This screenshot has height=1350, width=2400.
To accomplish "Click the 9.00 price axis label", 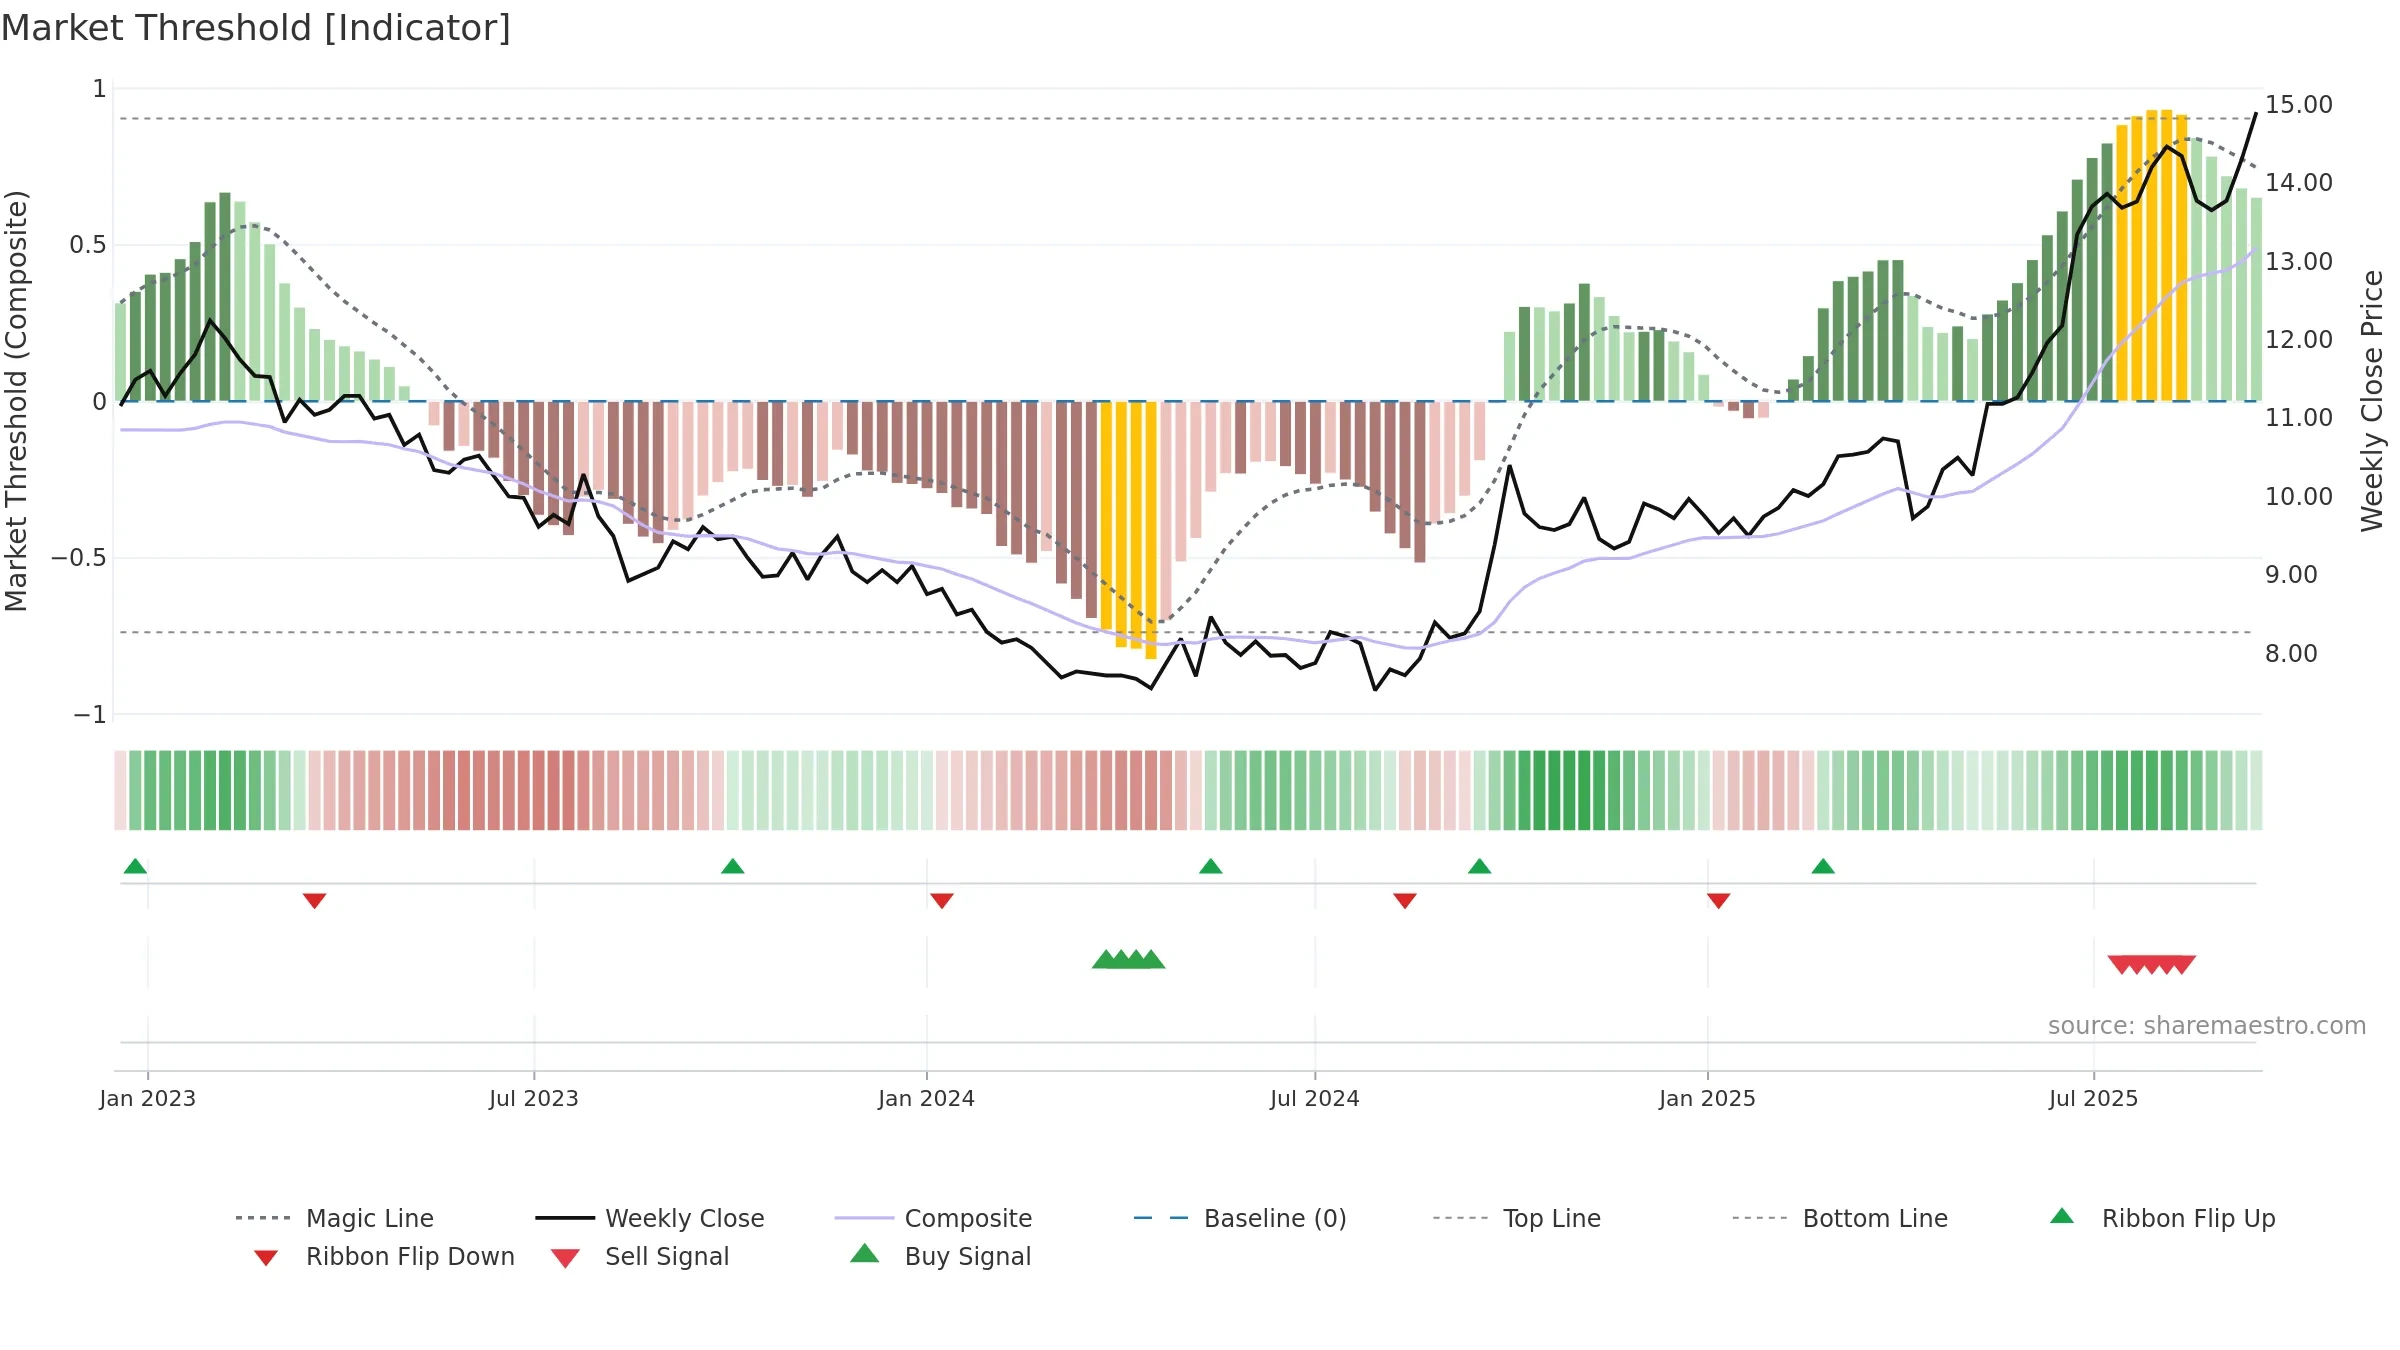I will (2290, 574).
